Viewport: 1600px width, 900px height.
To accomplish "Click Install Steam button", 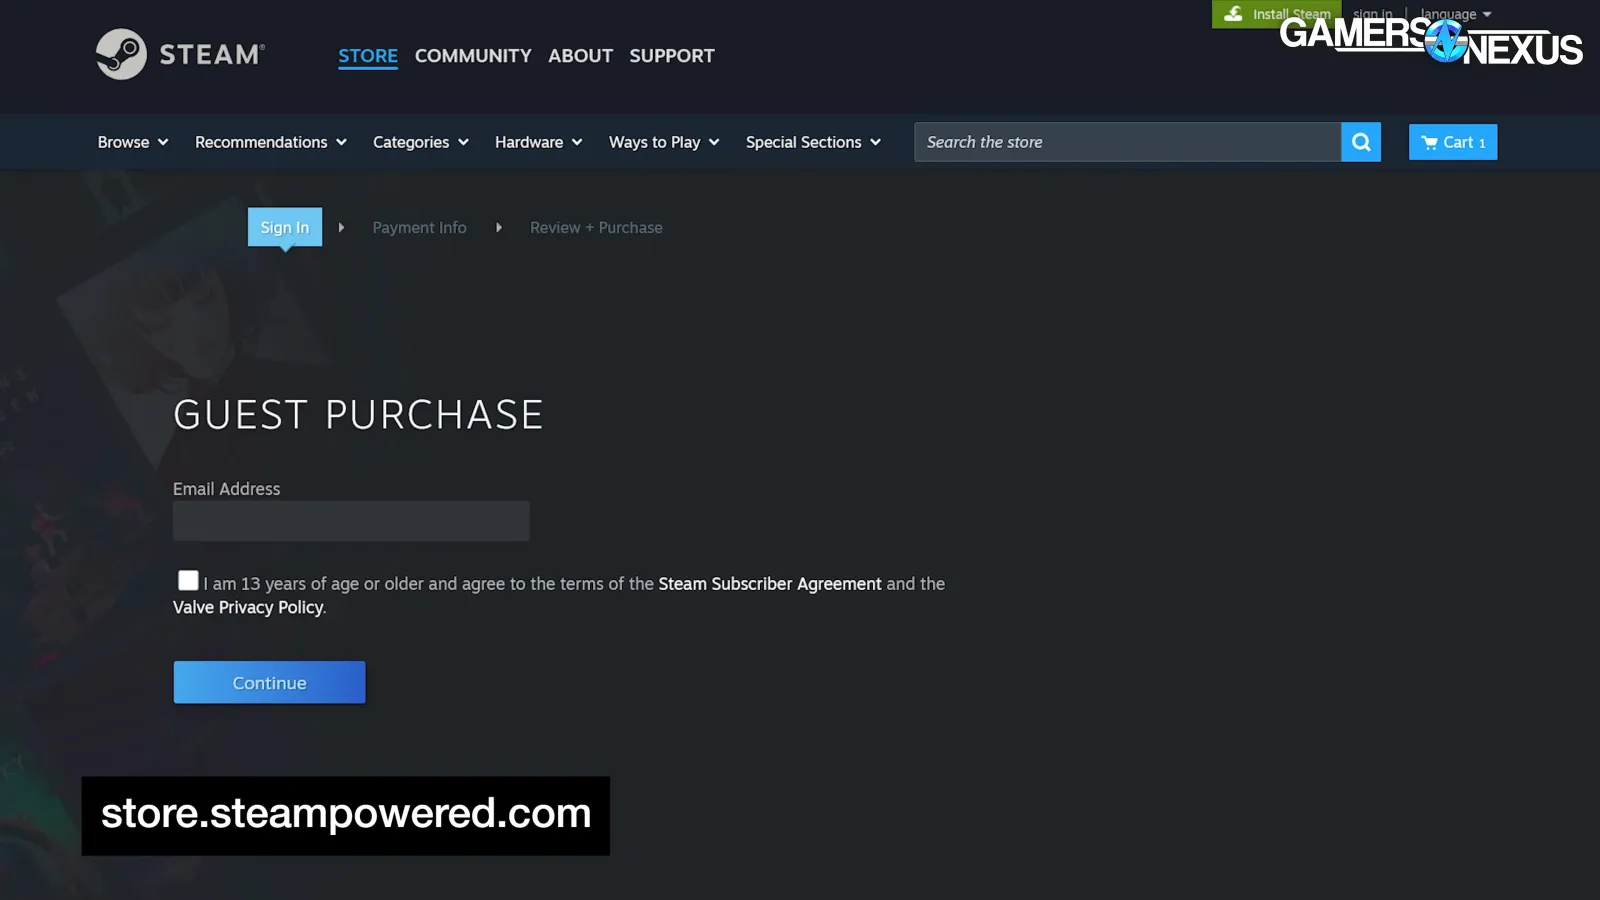I will coord(1276,14).
